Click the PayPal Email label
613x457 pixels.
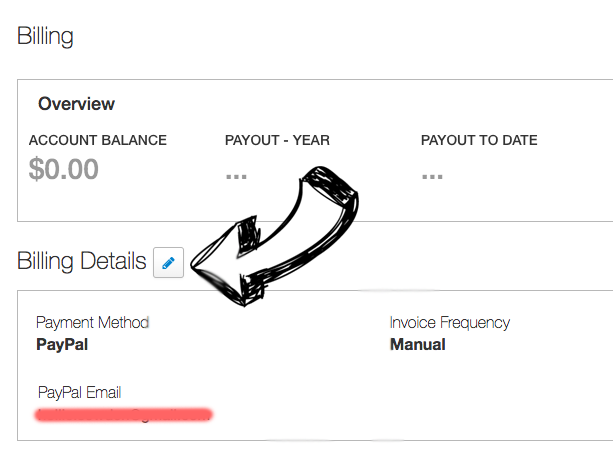79,392
